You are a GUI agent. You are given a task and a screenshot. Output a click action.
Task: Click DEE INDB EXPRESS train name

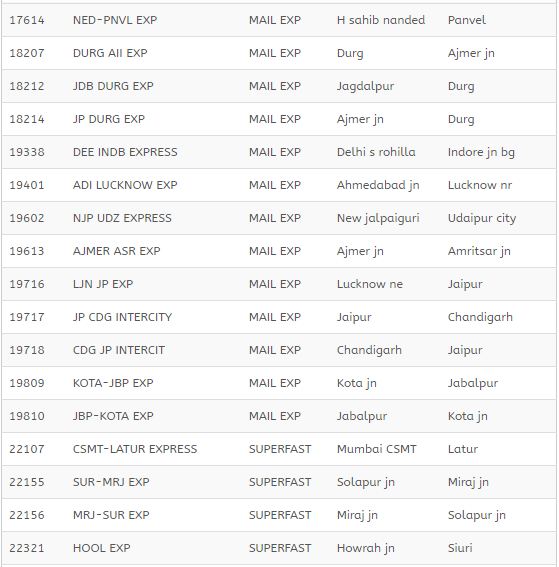[125, 152]
